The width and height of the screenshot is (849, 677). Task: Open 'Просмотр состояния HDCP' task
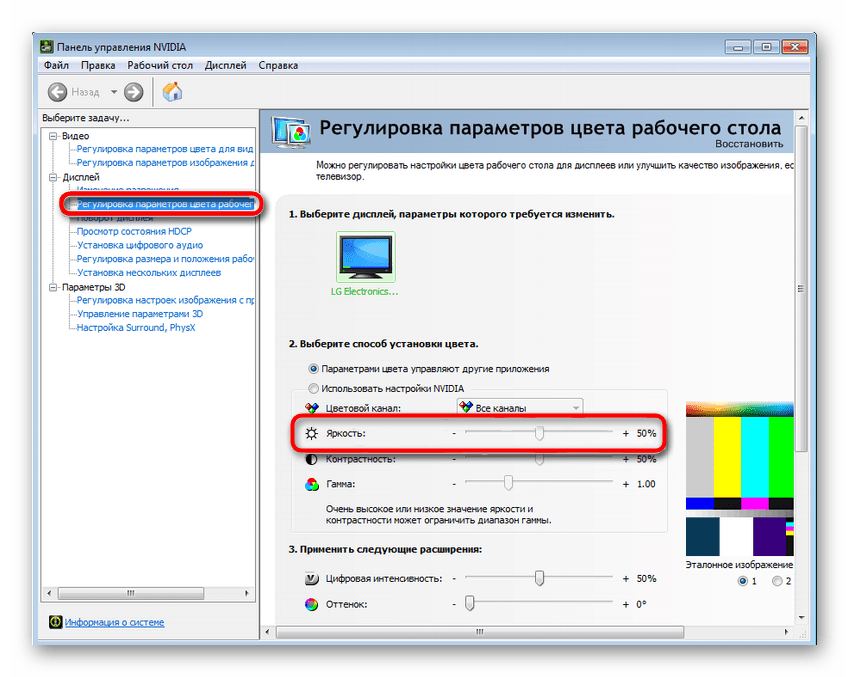click(x=134, y=231)
